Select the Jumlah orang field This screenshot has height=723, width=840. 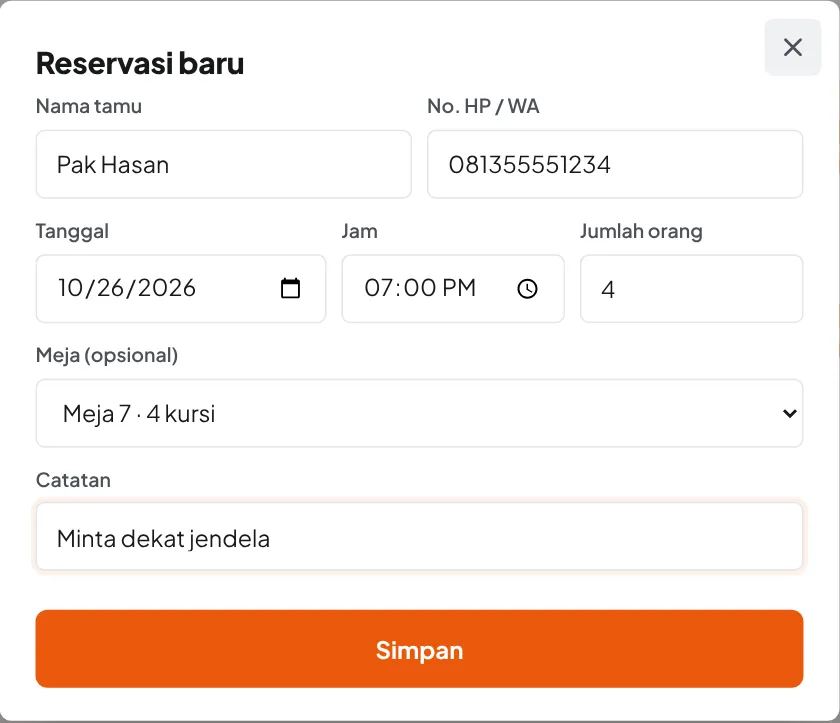(692, 289)
